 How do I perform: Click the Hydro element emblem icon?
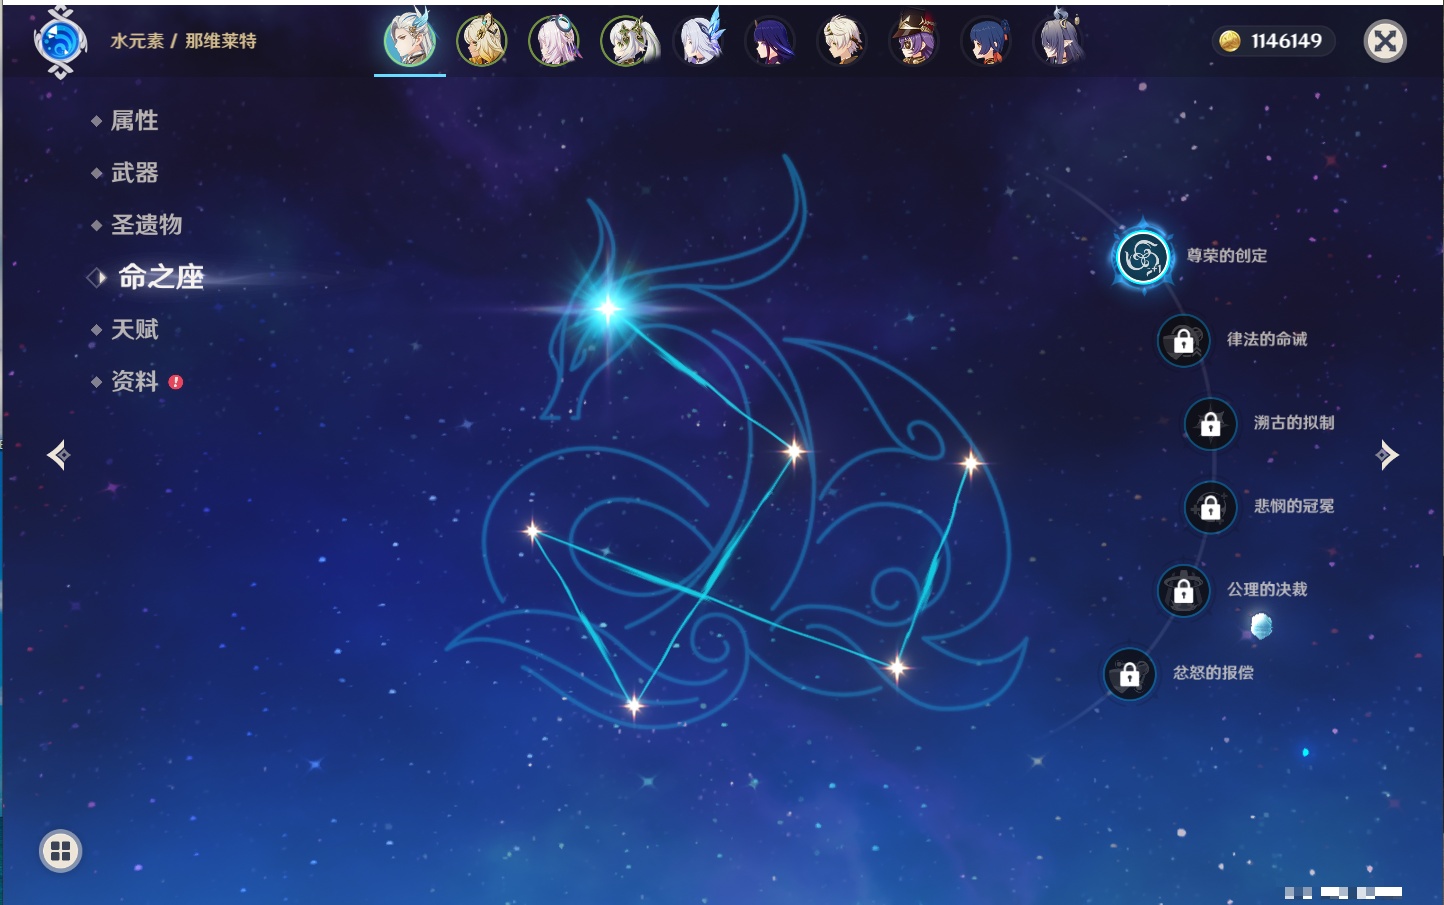[60, 42]
